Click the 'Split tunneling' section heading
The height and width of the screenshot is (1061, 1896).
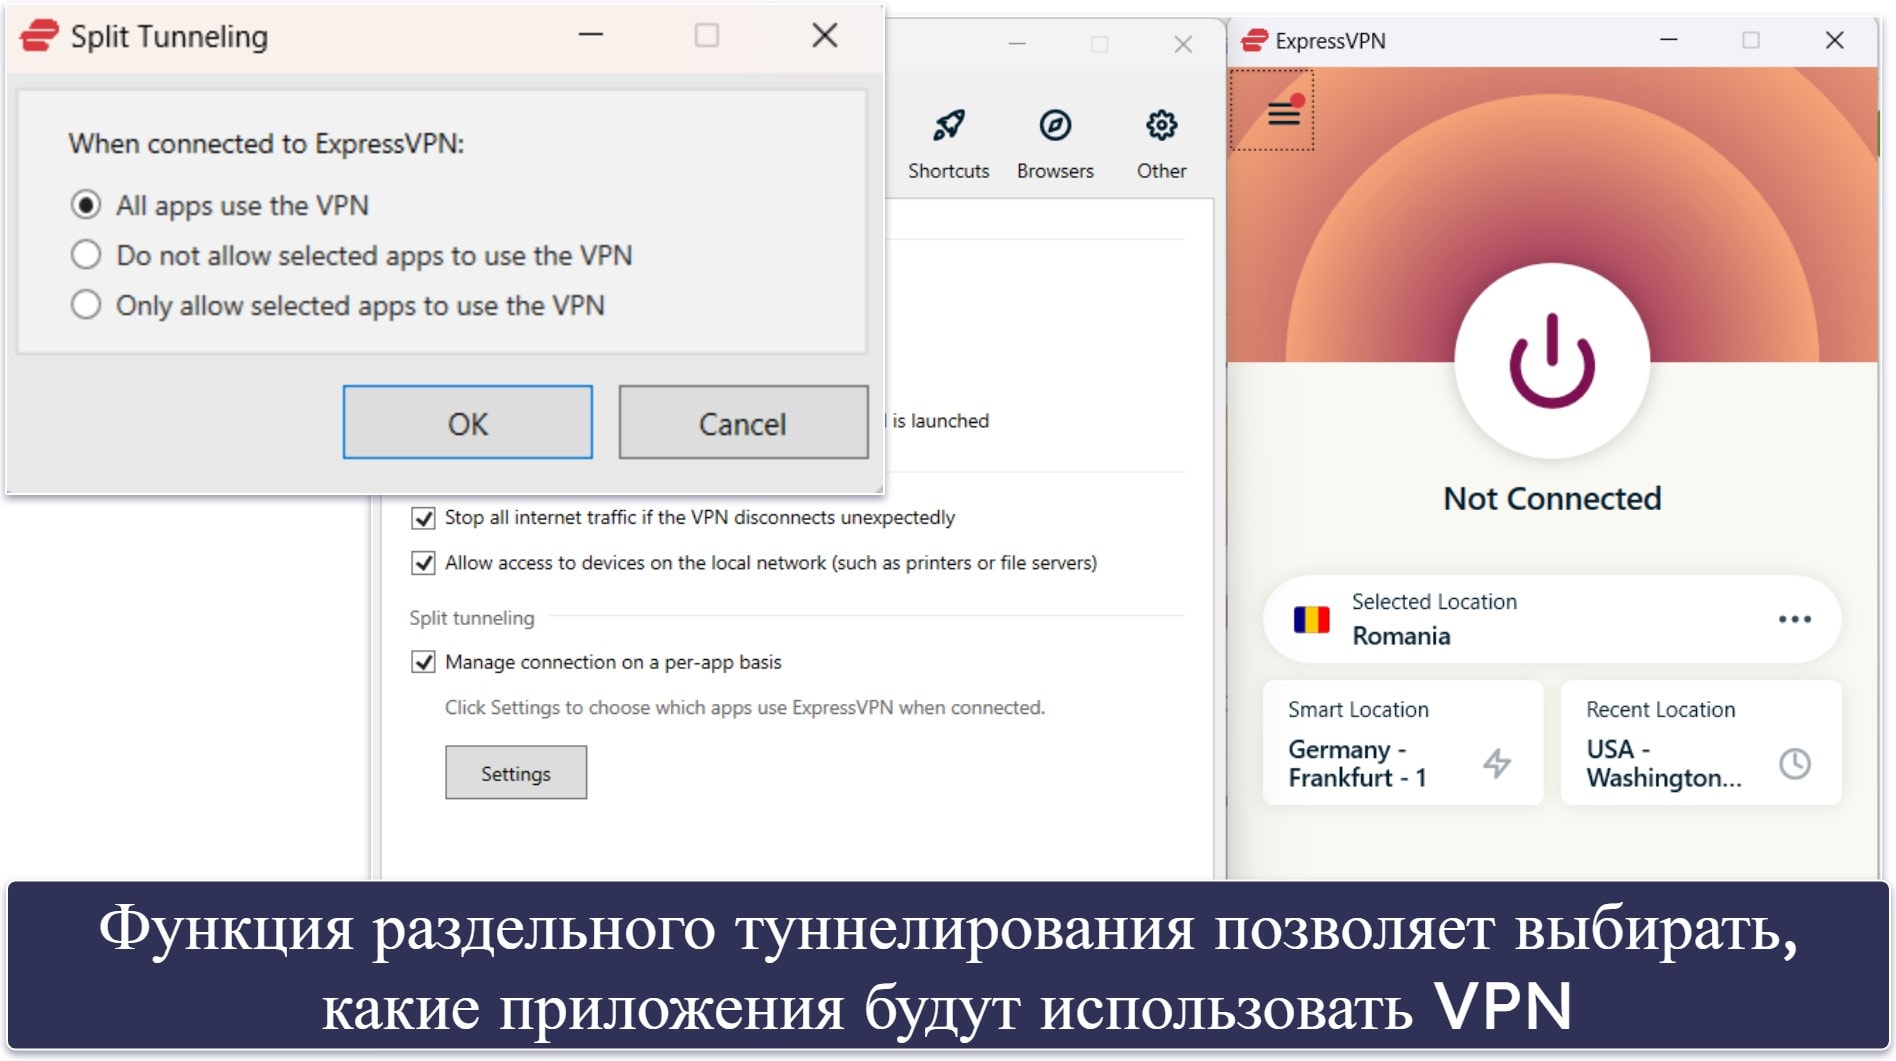coord(472,618)
